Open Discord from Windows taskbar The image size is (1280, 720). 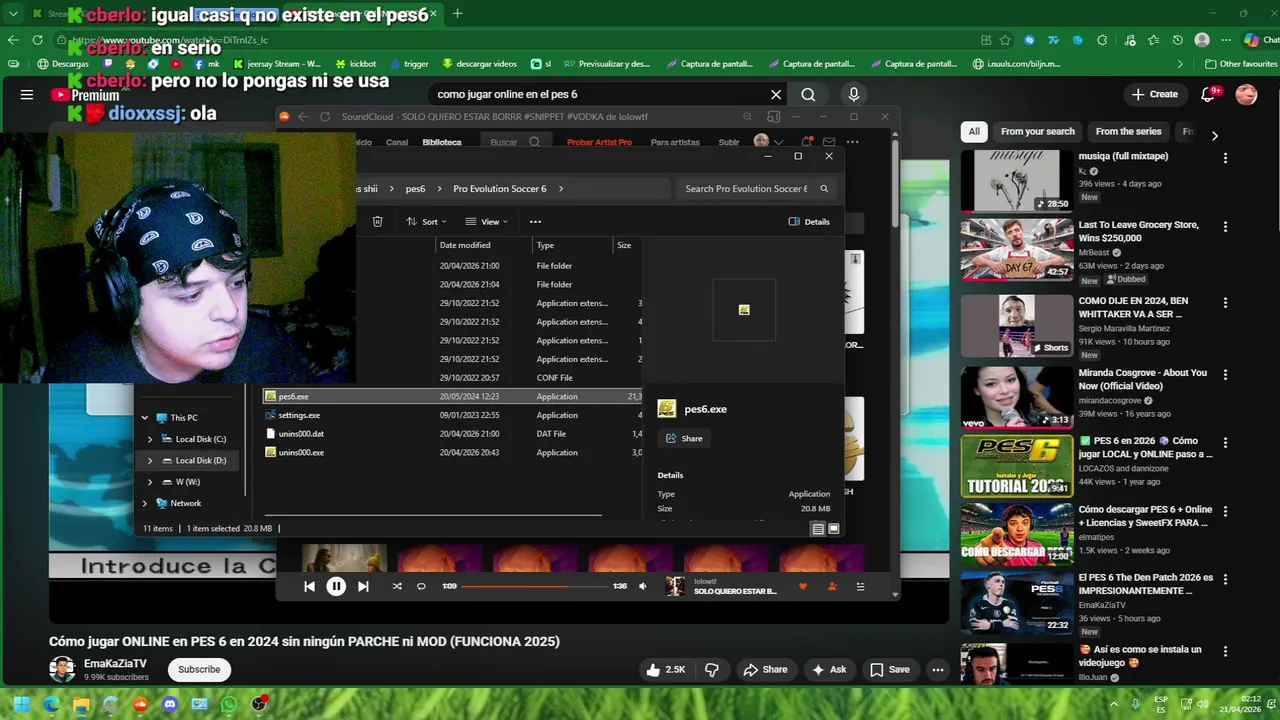point(169,705)
